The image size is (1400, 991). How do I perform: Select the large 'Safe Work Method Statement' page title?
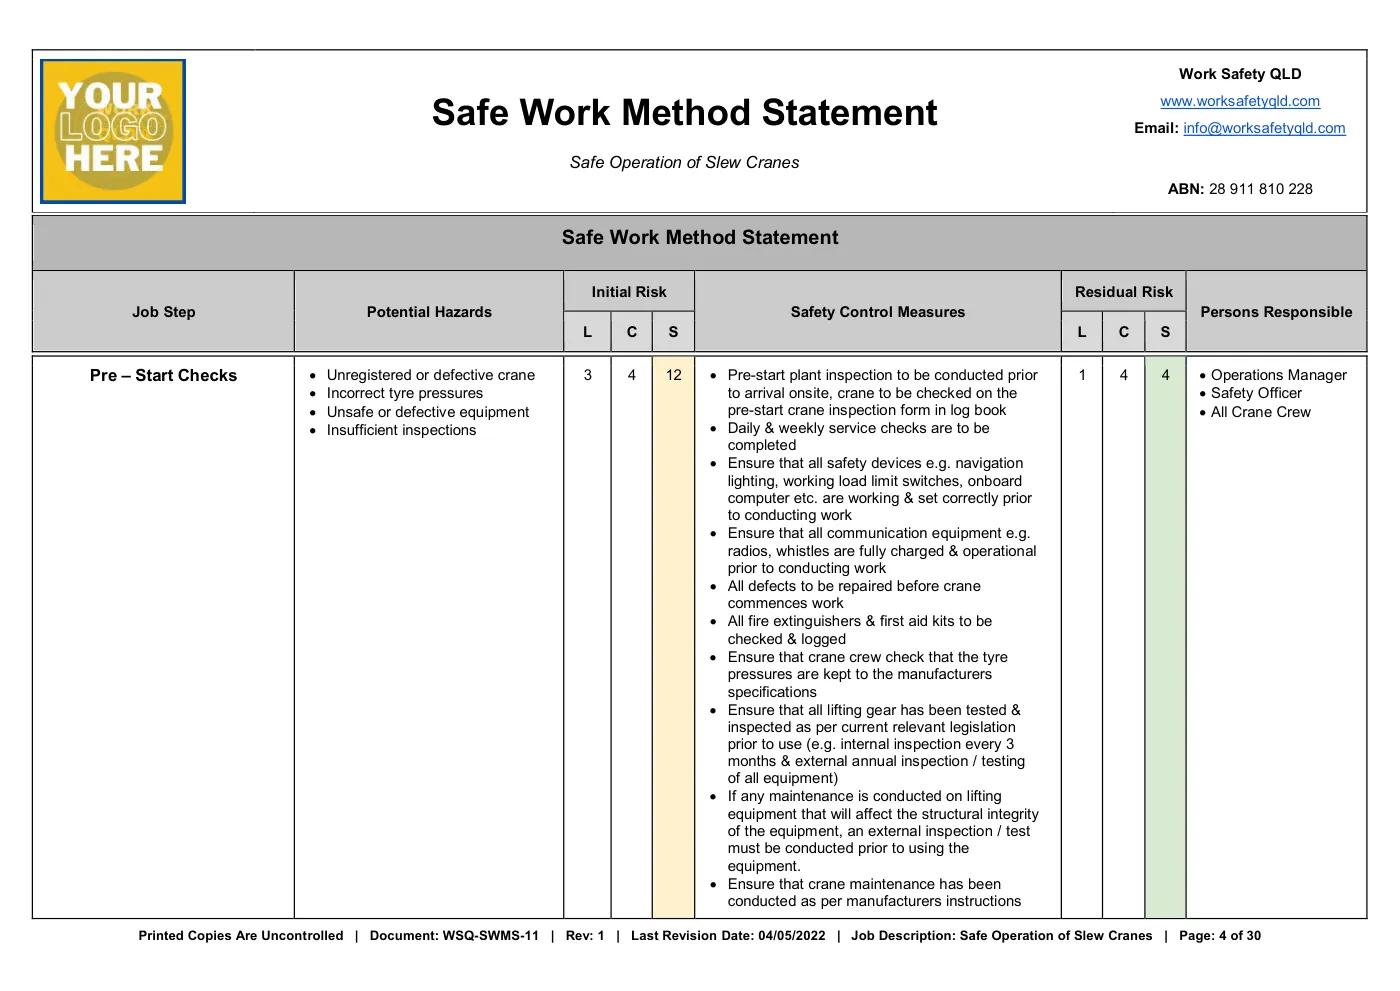tap(685, 112)
